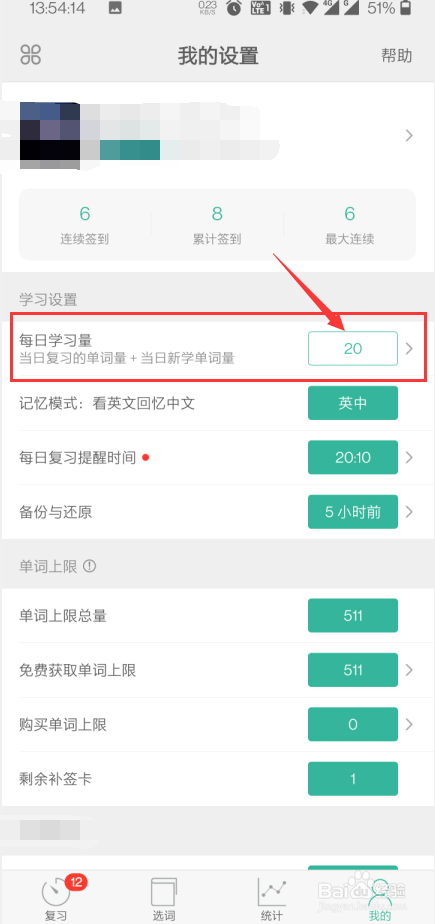Open the 选词 word selection book icon

tap(163, 892)
